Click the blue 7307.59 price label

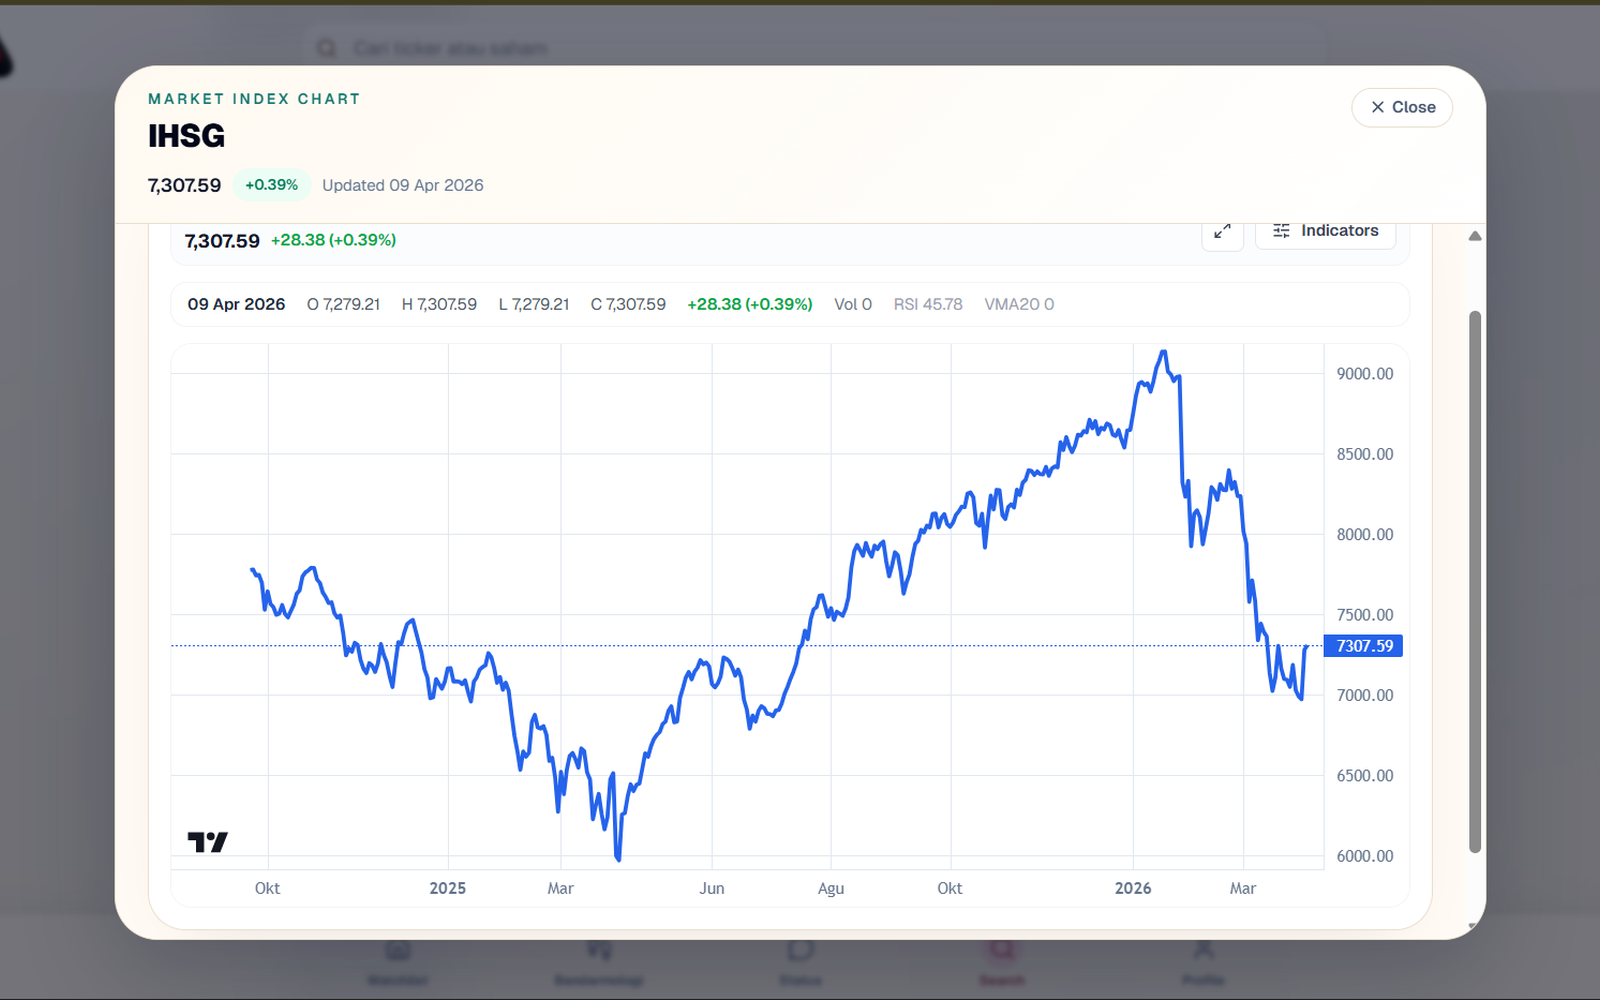pyautogui.click(x=1363, y=646)
